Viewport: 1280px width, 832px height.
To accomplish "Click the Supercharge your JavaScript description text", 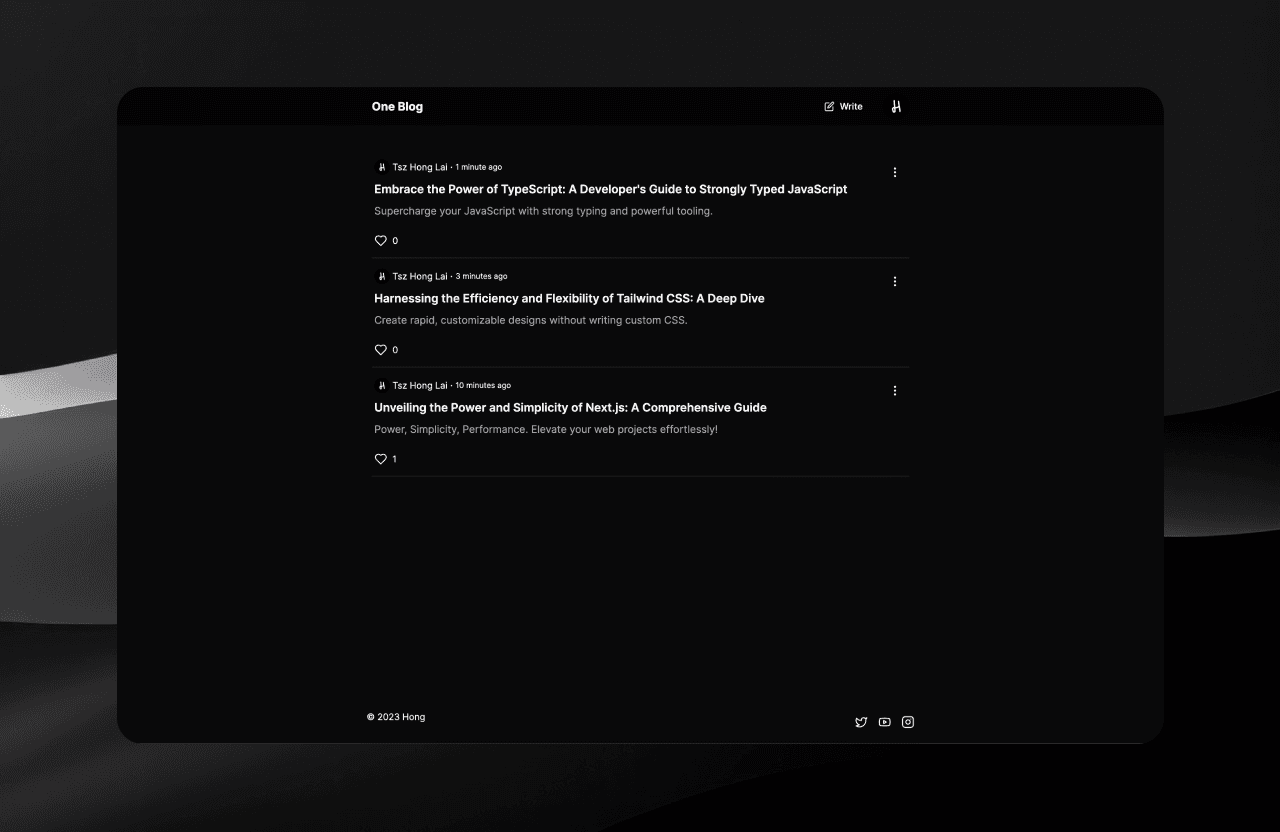I will (x=543, y=211).
